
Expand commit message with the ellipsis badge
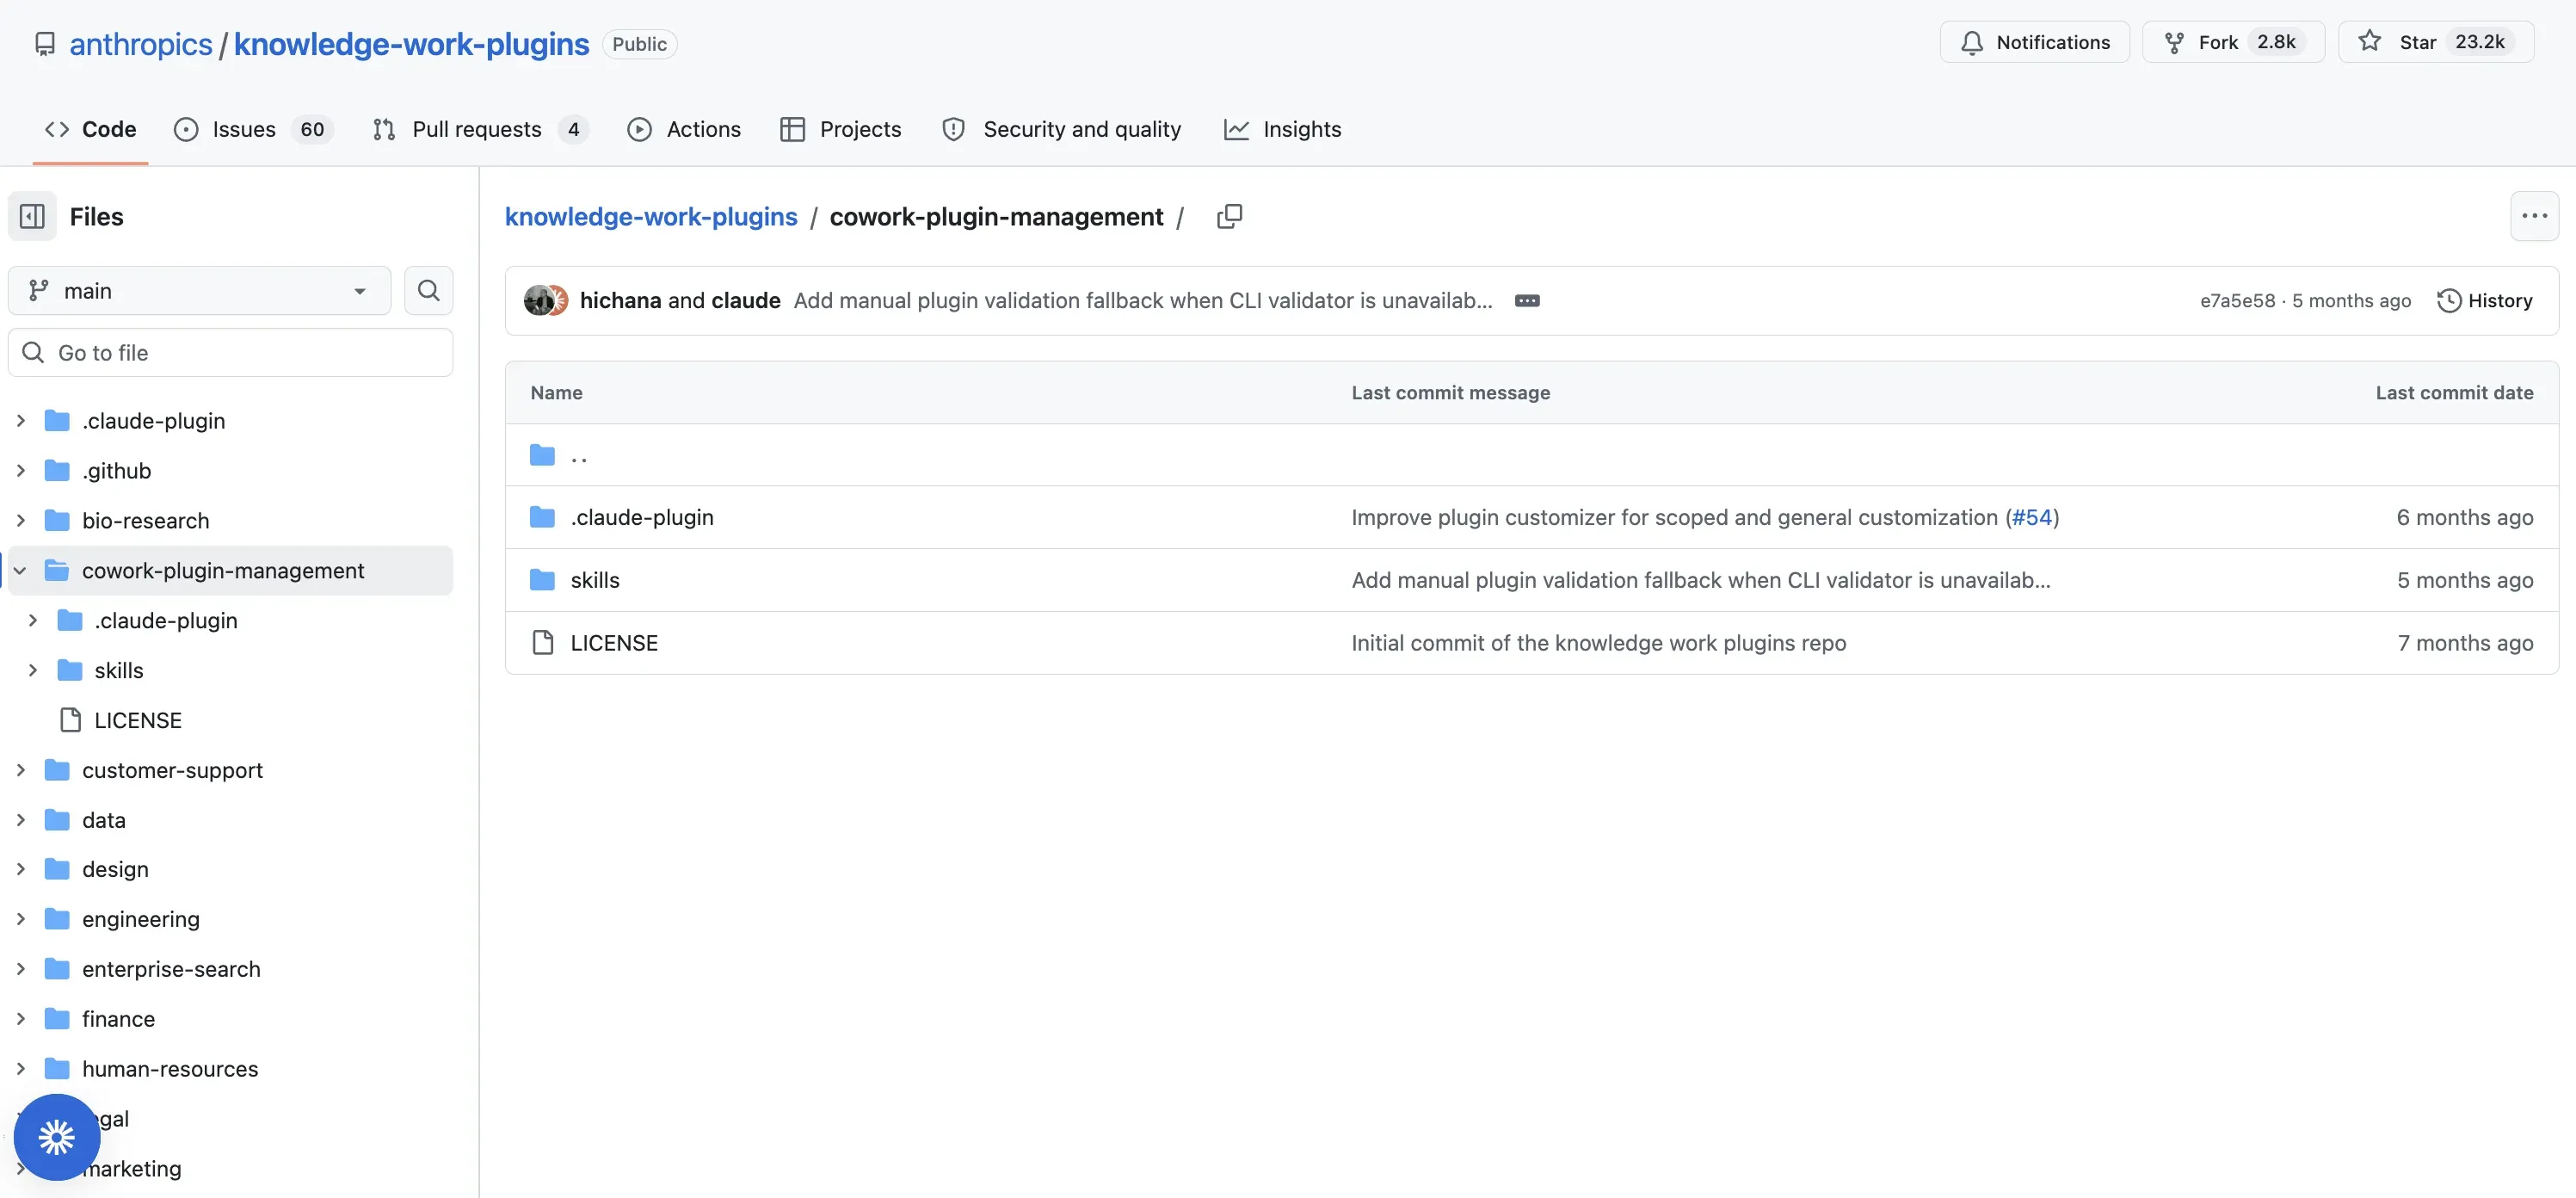click(x=1527, y=301)
